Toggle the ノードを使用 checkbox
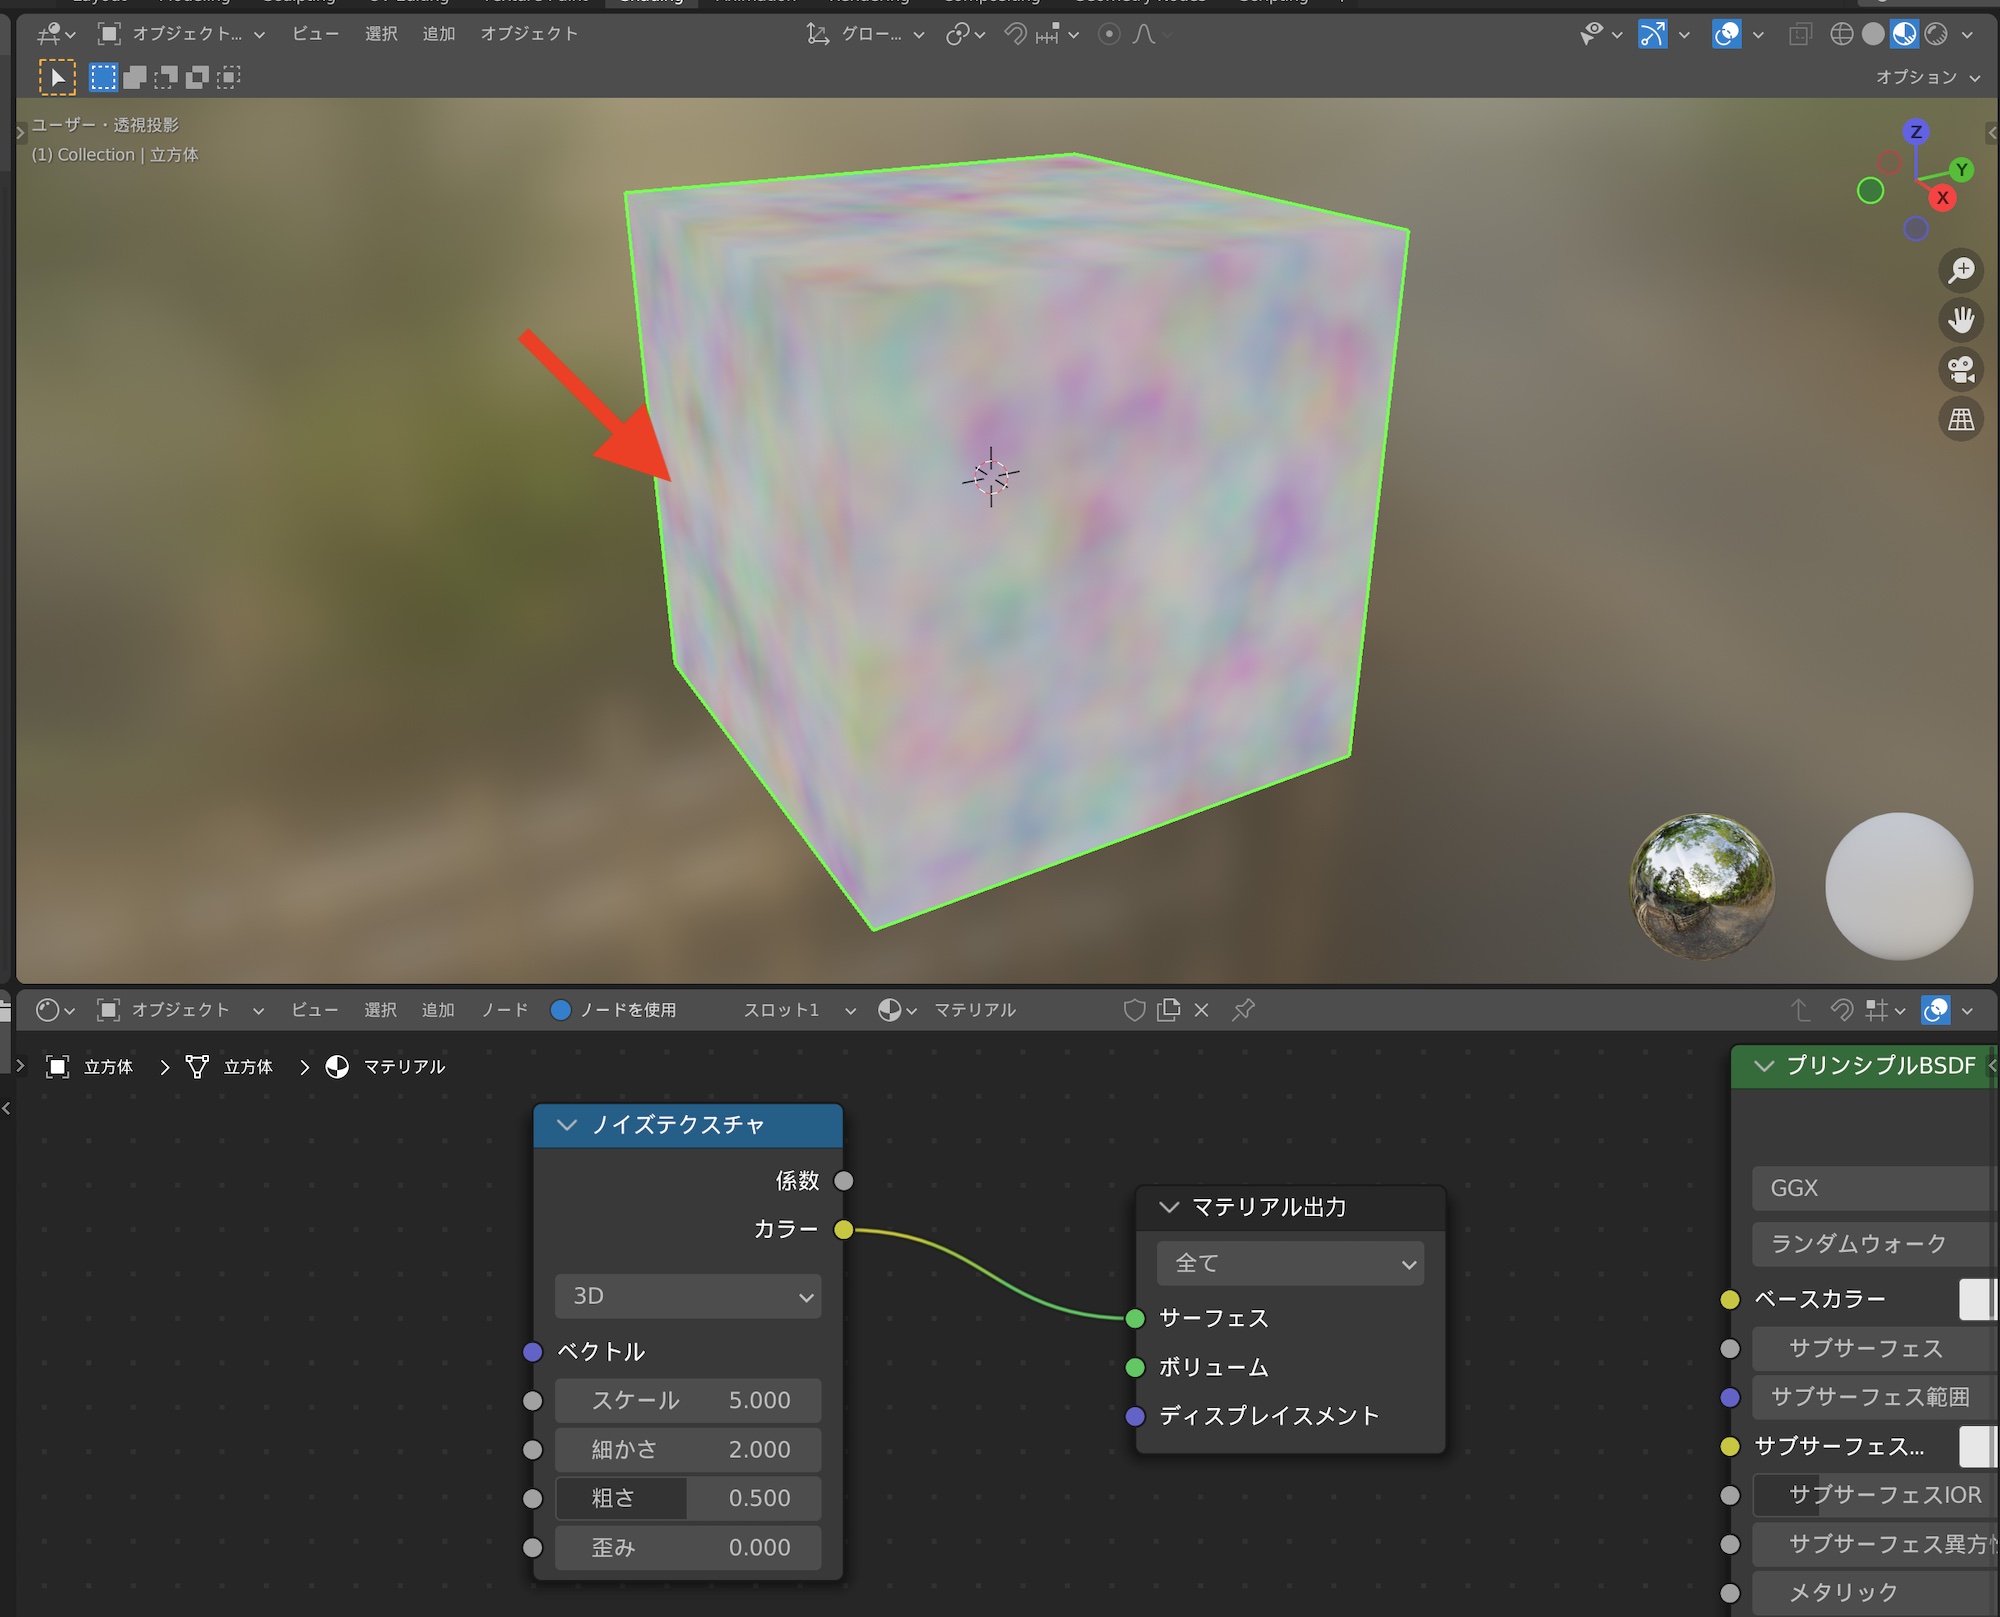 pos(561,1010)
